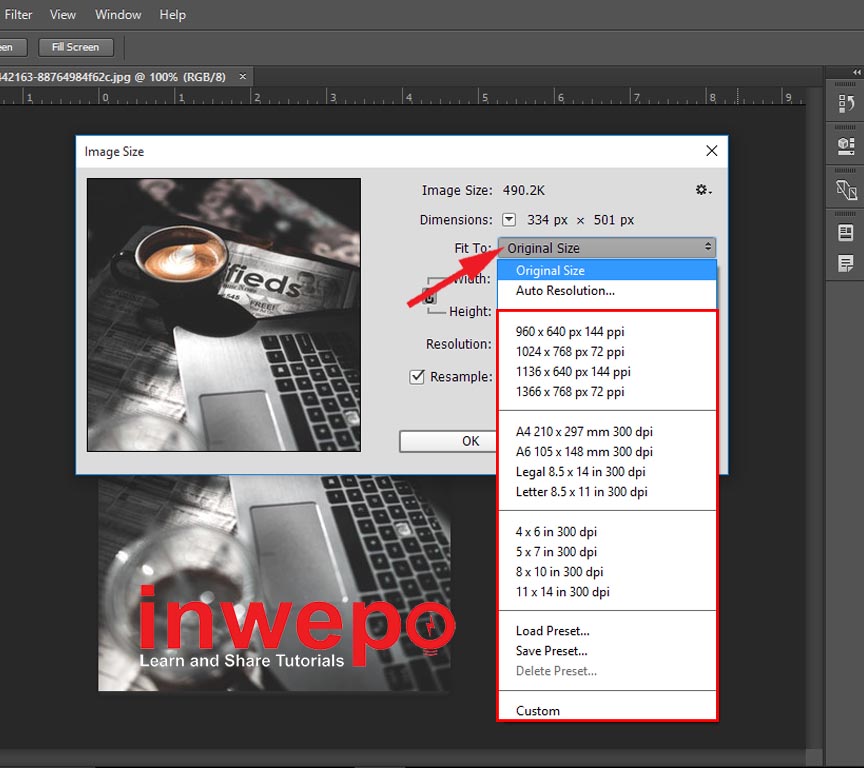Pick A4 210 x 297 mm 300 dpi preset

click(584, 432)
